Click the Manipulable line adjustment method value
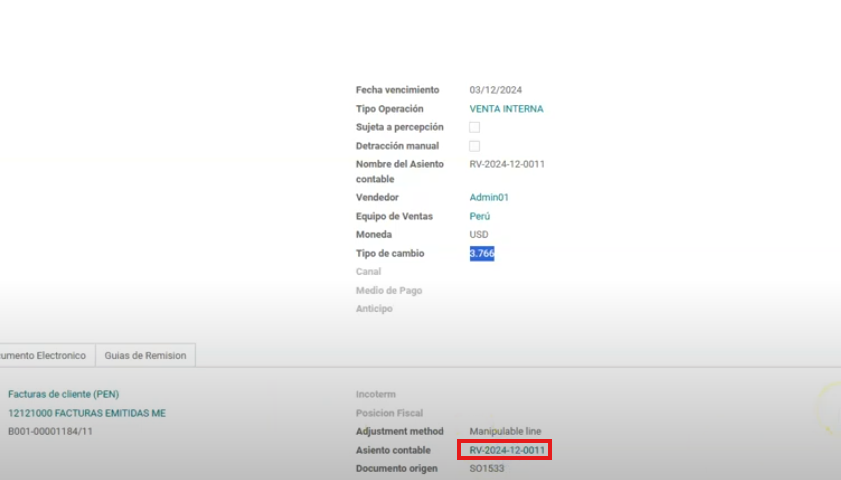The height and width of the screenshot is (480, 841). point(505,431)
